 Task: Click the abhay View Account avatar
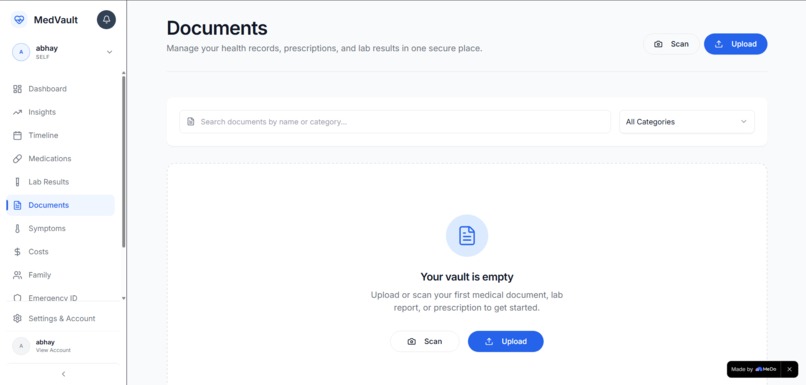tap(21, 346)
